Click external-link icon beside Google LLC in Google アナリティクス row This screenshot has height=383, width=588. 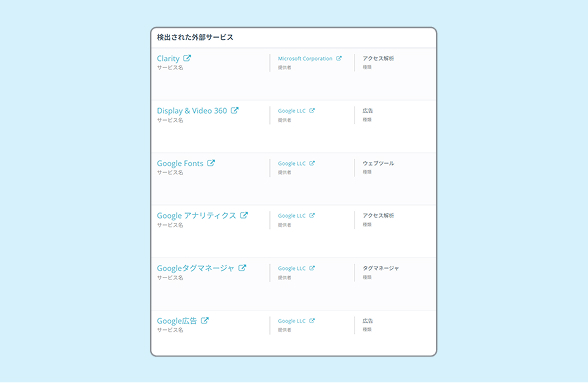tap(312, 215)
